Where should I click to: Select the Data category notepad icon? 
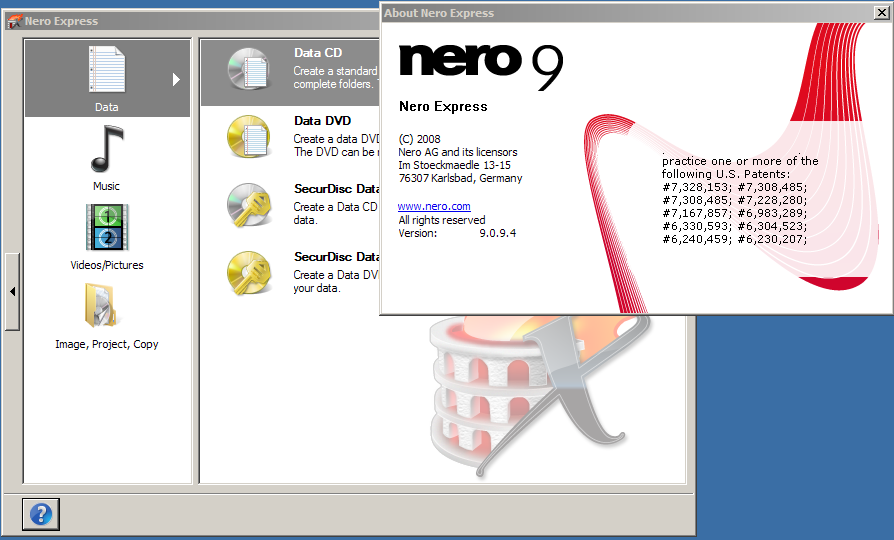click(x=107, y=69)
